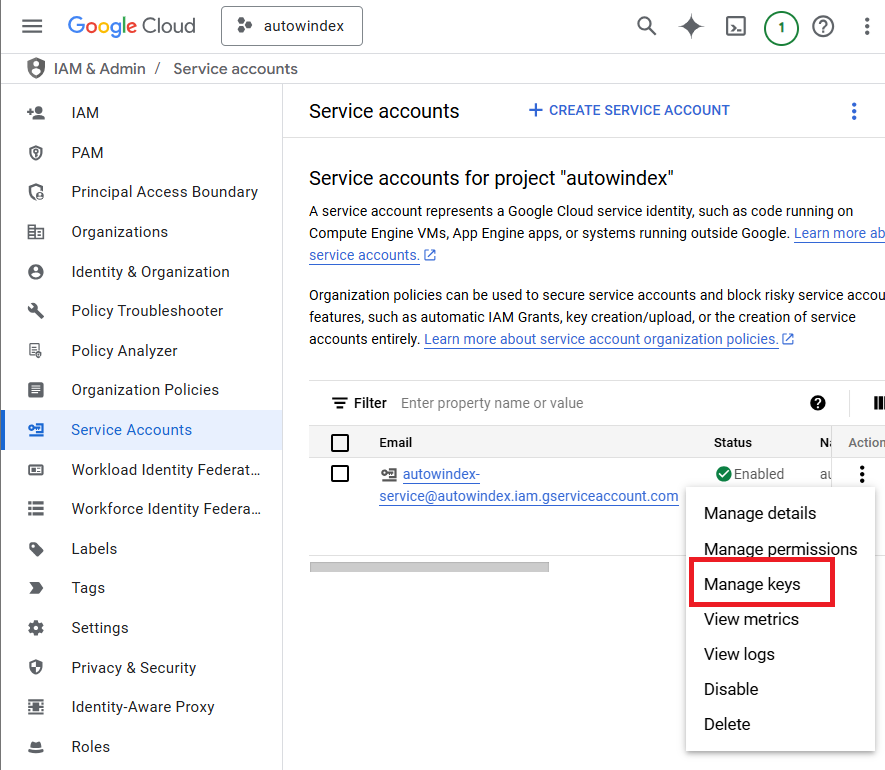Open service account organization policies link

[x=609, y=339]
